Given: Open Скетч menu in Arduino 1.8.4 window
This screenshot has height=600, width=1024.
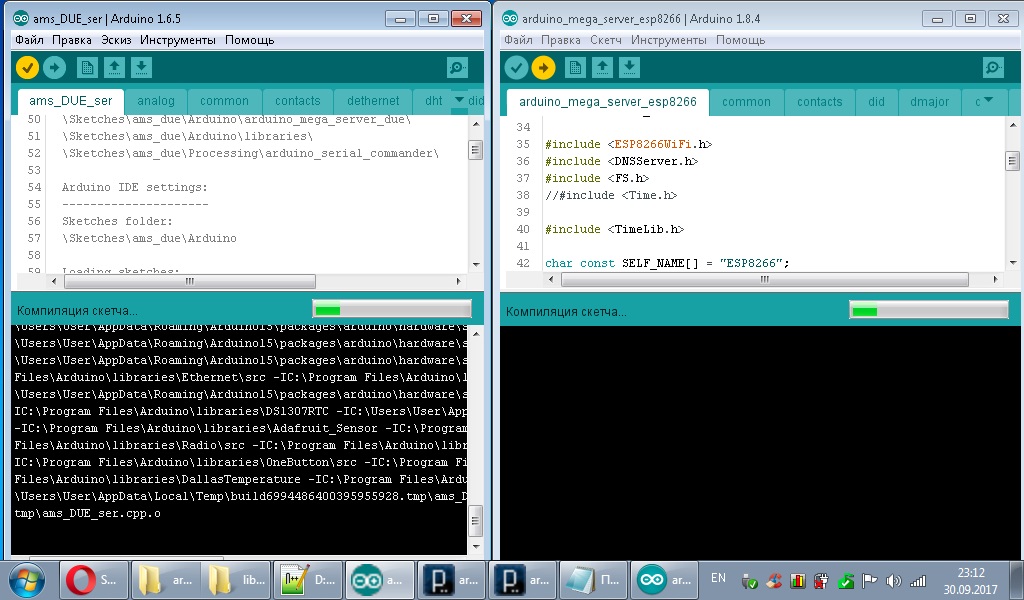Looking at the screenshot, I should (606, 40).
